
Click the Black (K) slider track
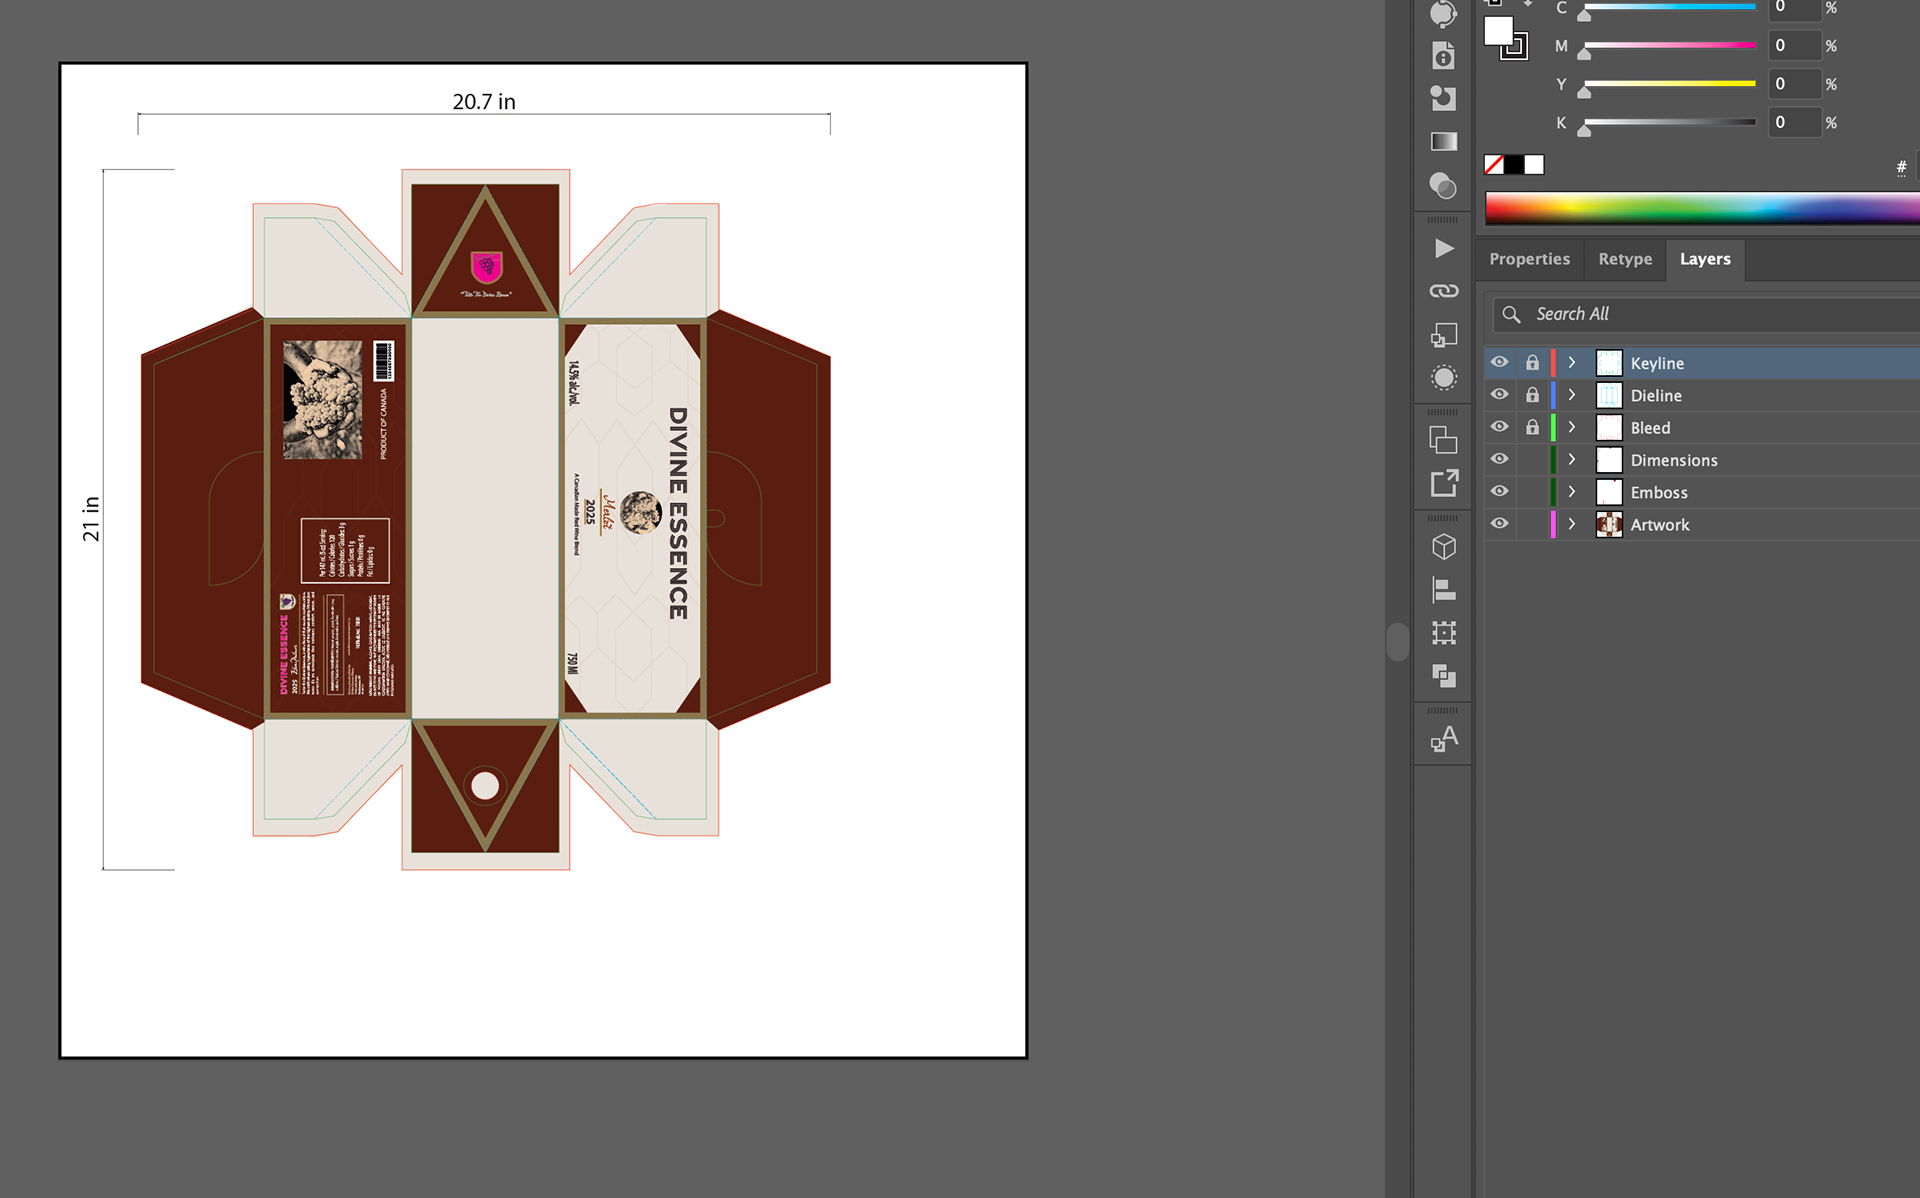tap(1670, 122)
